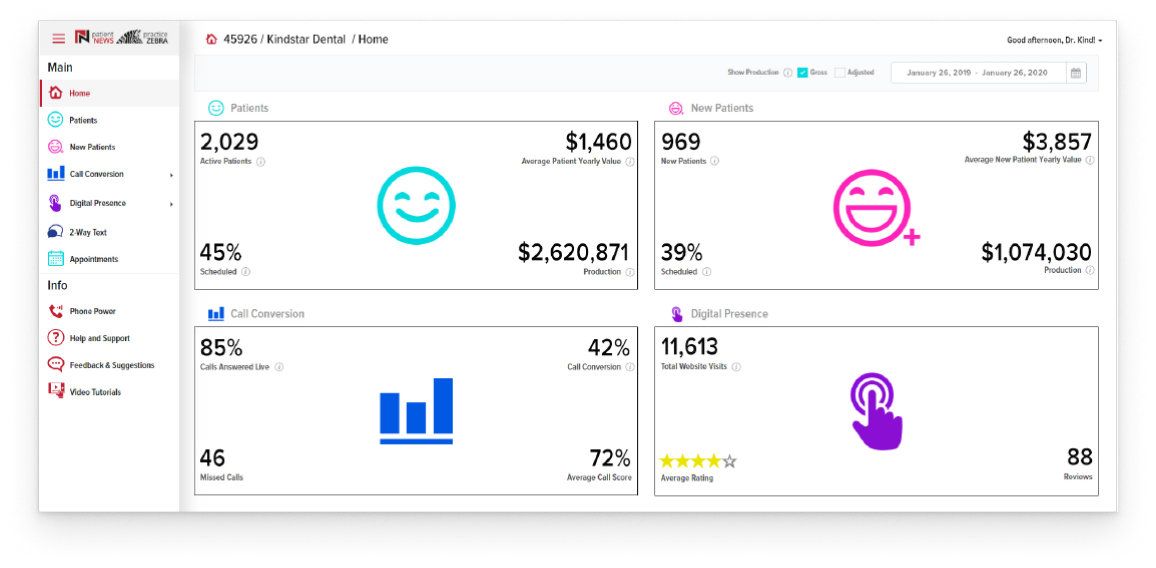The image size is (1156, 568).
Task: Open the Good afternoon, Dr. Kind dropdown
Action: (x=1054, y=40)
